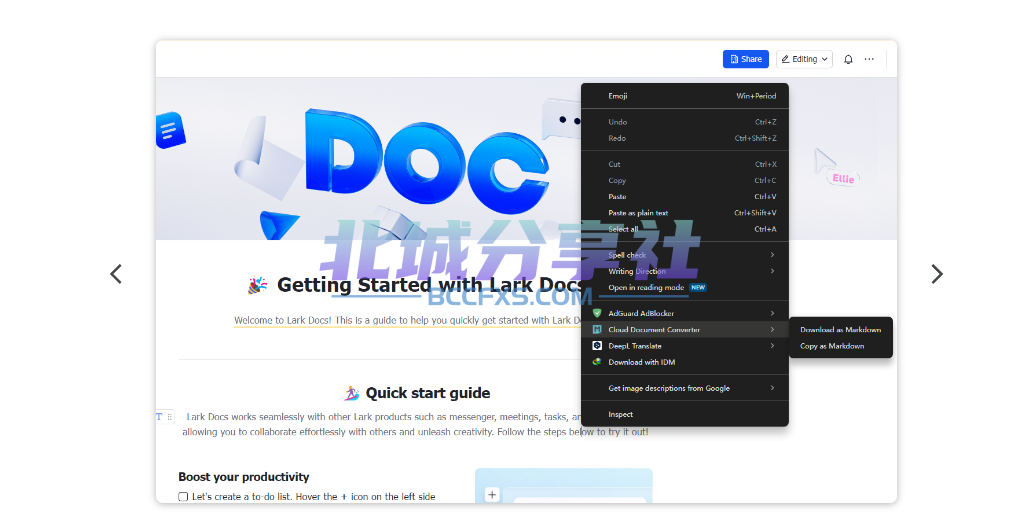Click the AdGuard AdBlocker shield icon
This screenshot has height=519, width=1023.
click(597, 313)
